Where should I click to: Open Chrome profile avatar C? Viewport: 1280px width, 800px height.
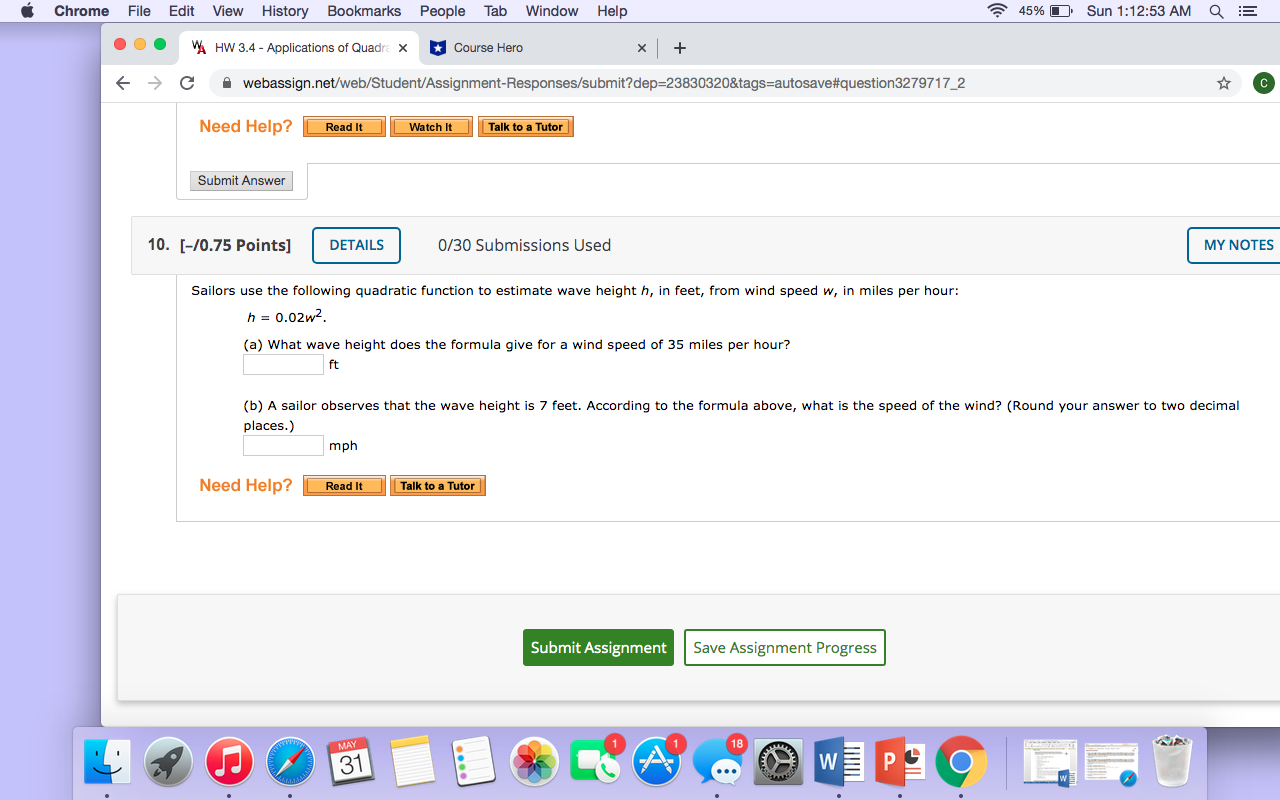1264,84
